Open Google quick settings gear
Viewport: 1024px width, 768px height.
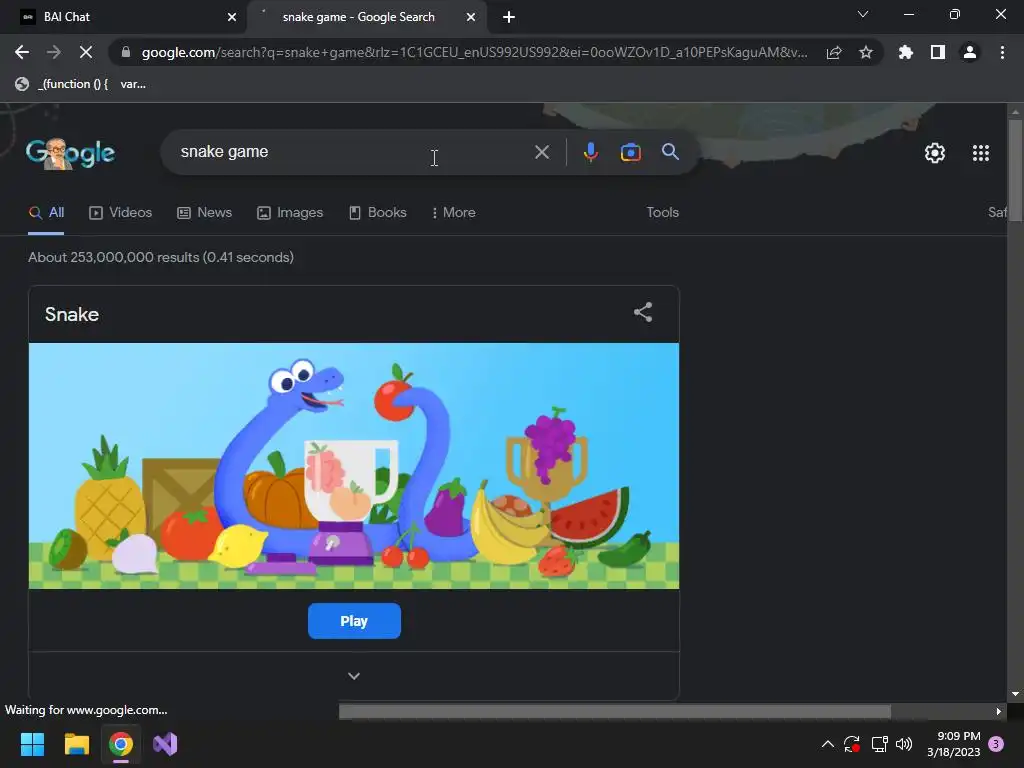click(935, 153)
